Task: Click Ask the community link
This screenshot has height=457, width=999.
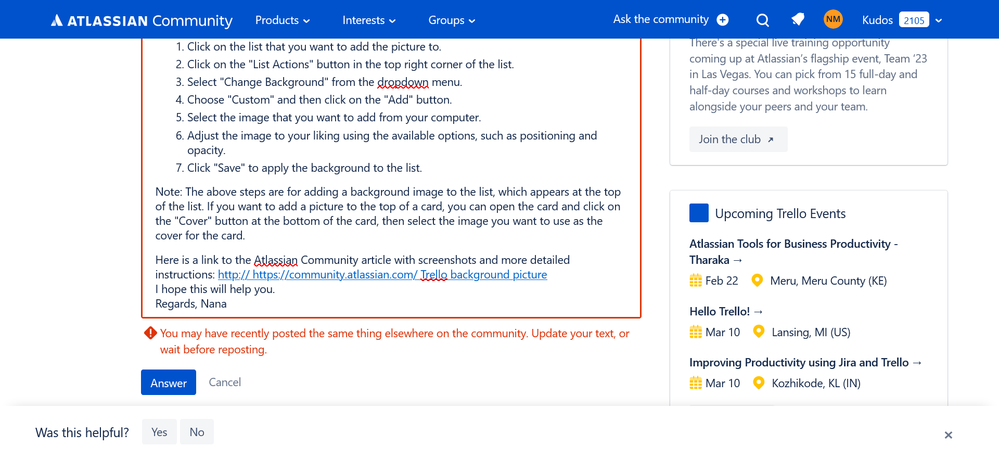Action: (661, 20)
